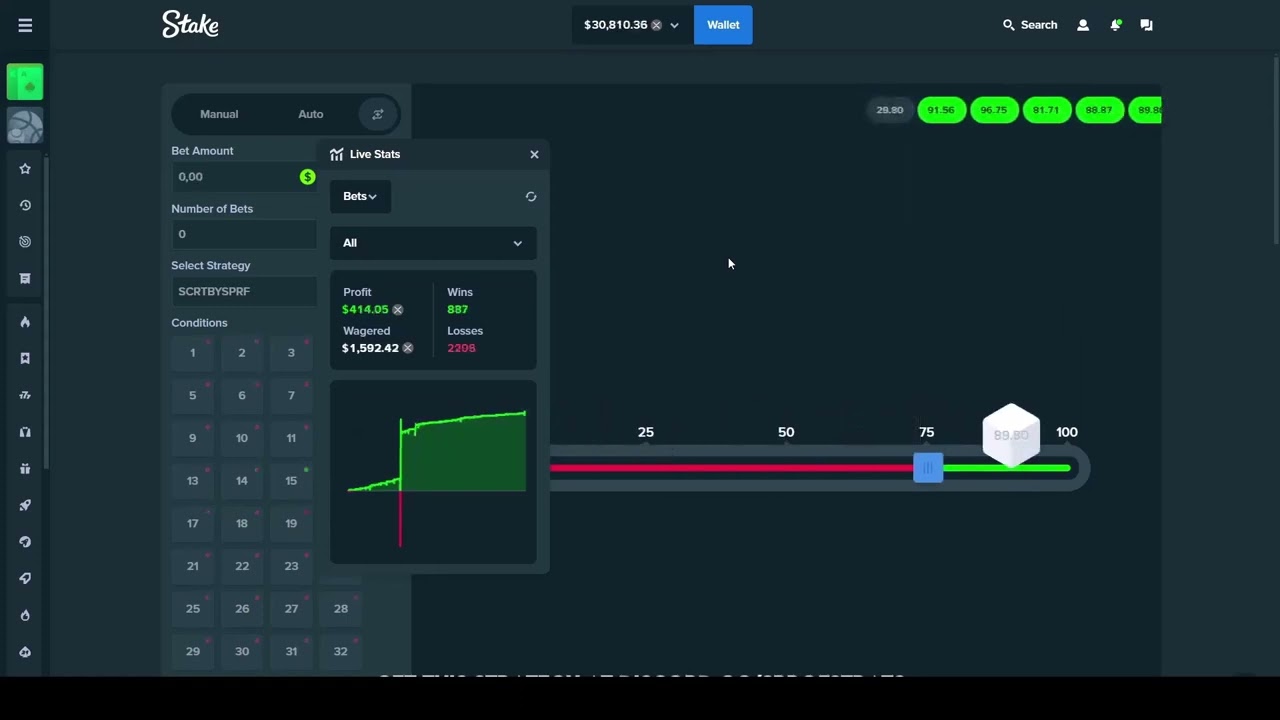This screenshot has width=1280, height=720.
Task: Toggle condition 21
Action: tap(193, 566)
